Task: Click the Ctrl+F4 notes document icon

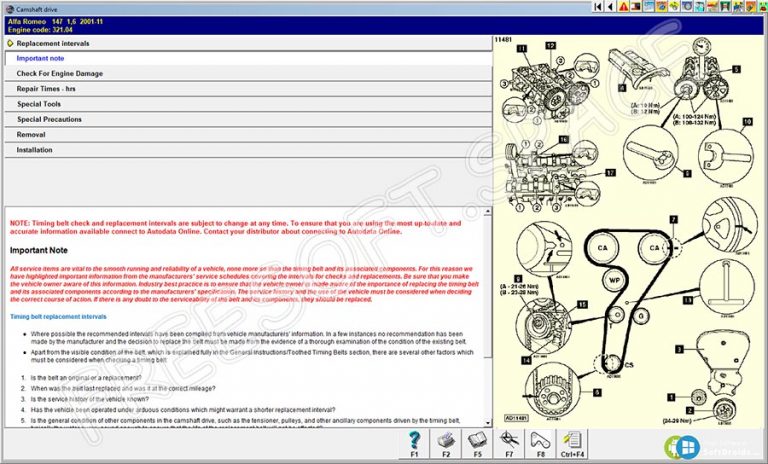Action: [x=572, y=444]
